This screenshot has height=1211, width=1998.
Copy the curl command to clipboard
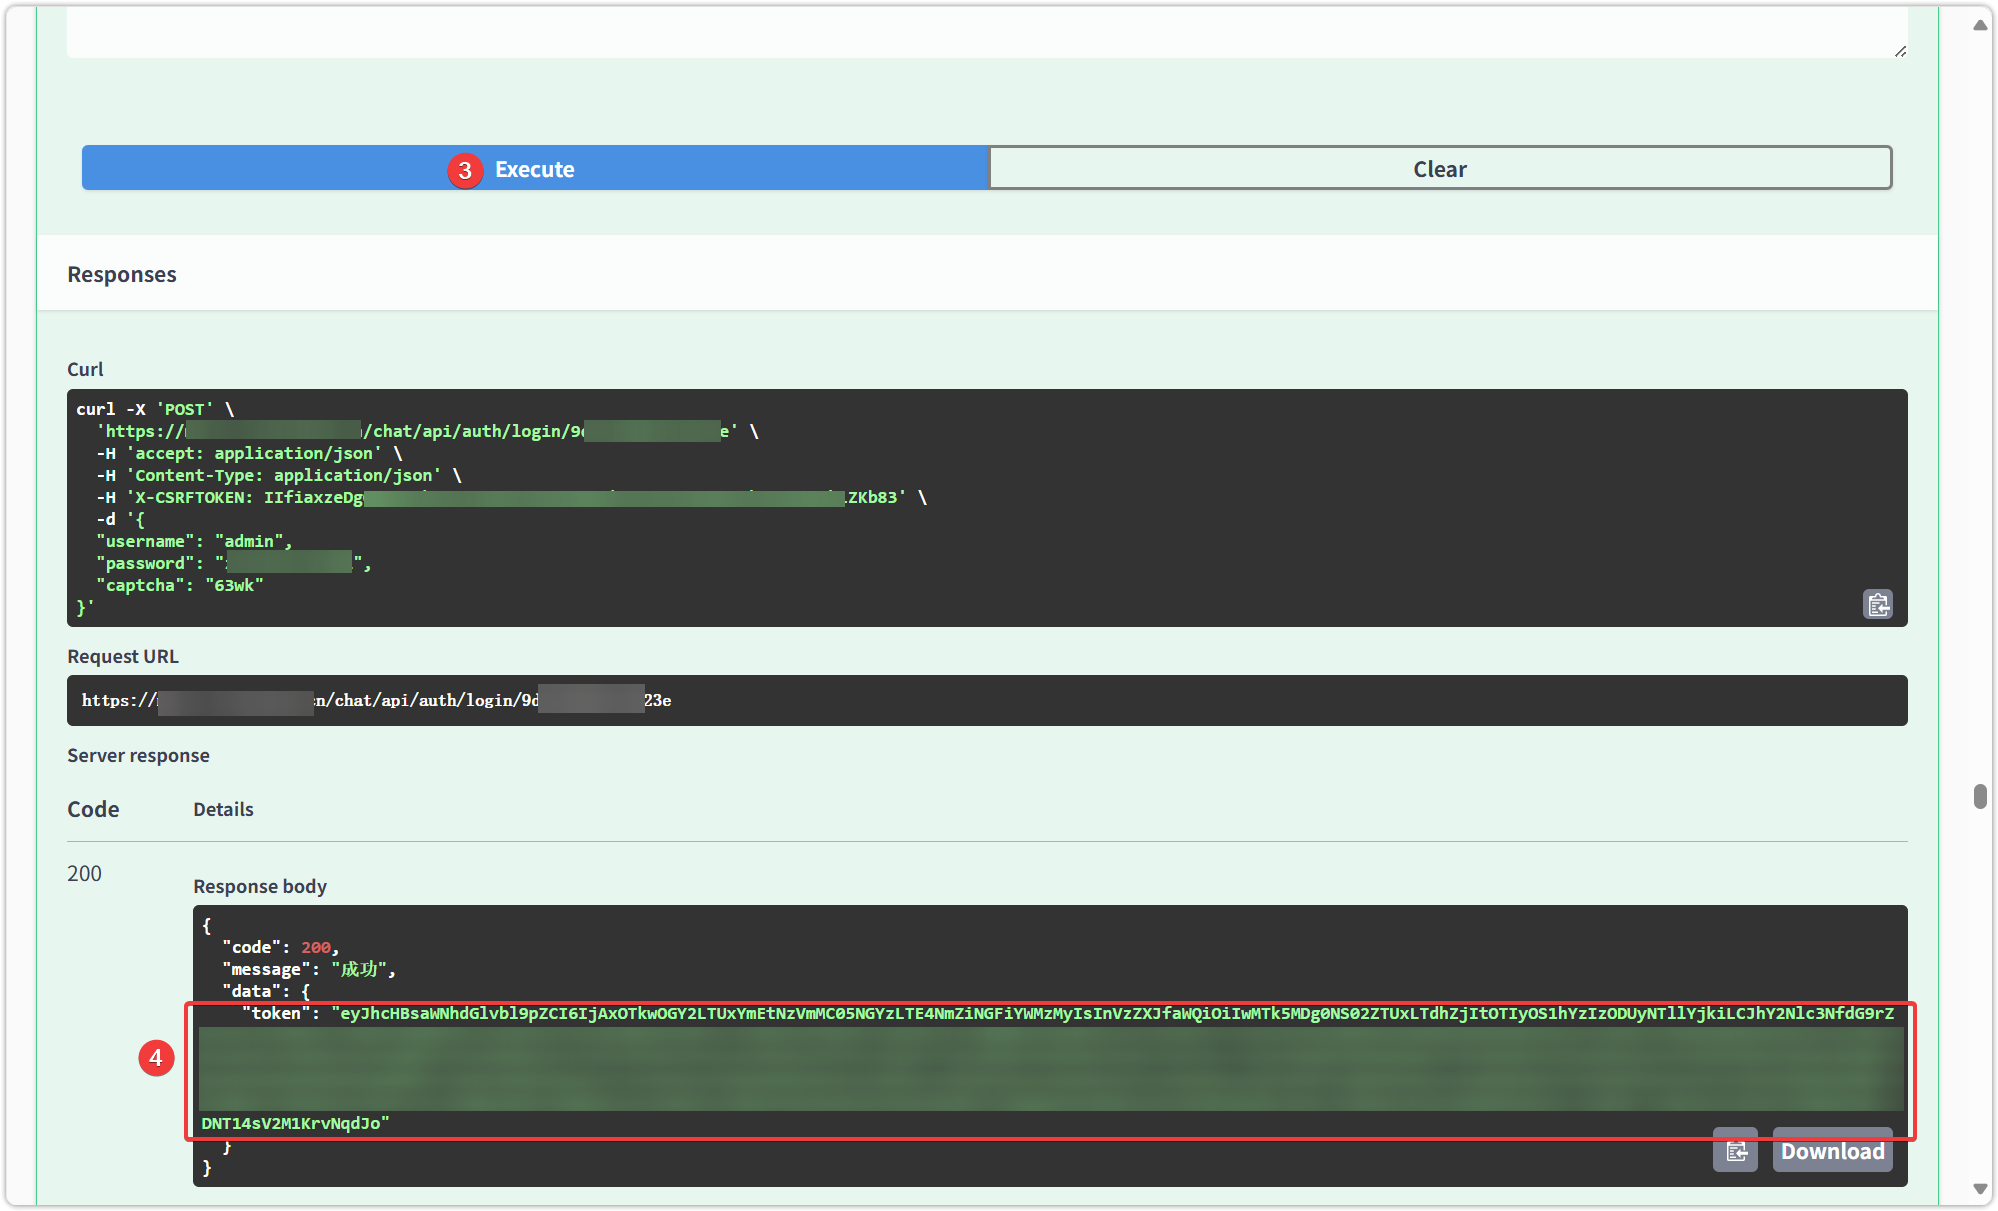[1877, 604]
